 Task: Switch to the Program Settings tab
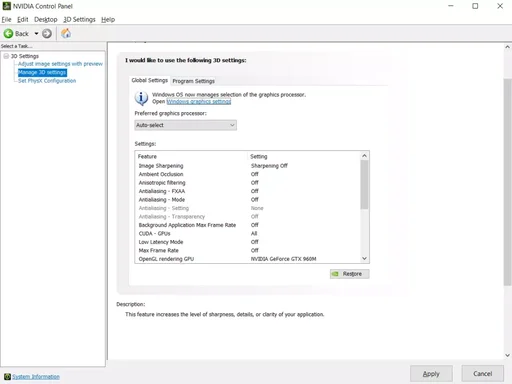[193, 81]
